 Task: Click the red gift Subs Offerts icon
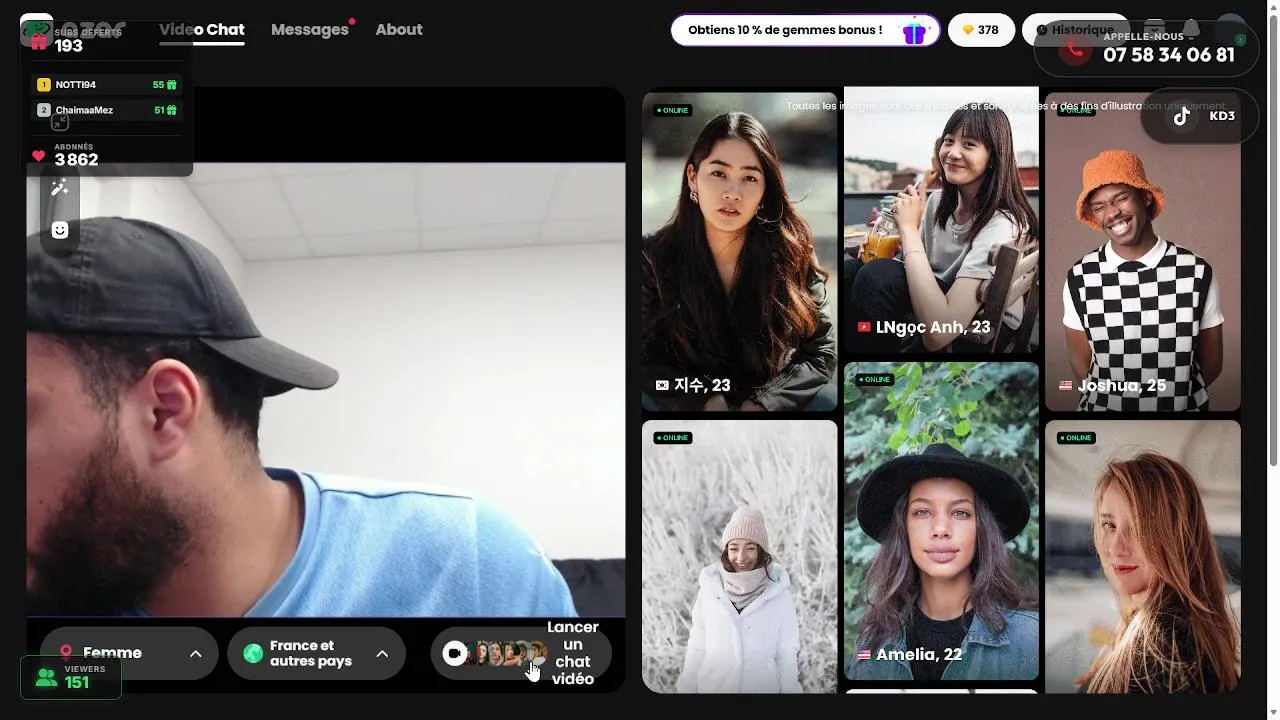coord(39,41)
